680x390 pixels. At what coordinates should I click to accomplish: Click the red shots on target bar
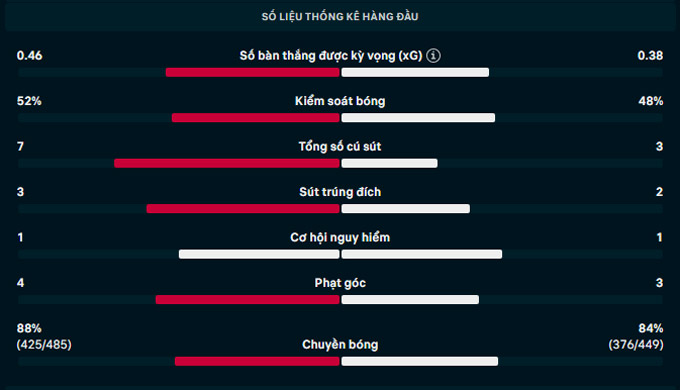(x=243, y=209)
